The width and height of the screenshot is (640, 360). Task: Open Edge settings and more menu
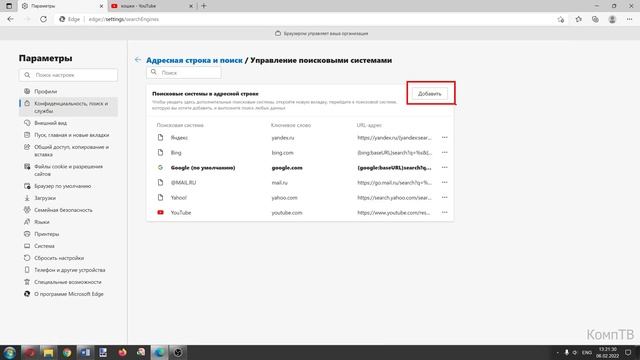click(x=629, y=19)
